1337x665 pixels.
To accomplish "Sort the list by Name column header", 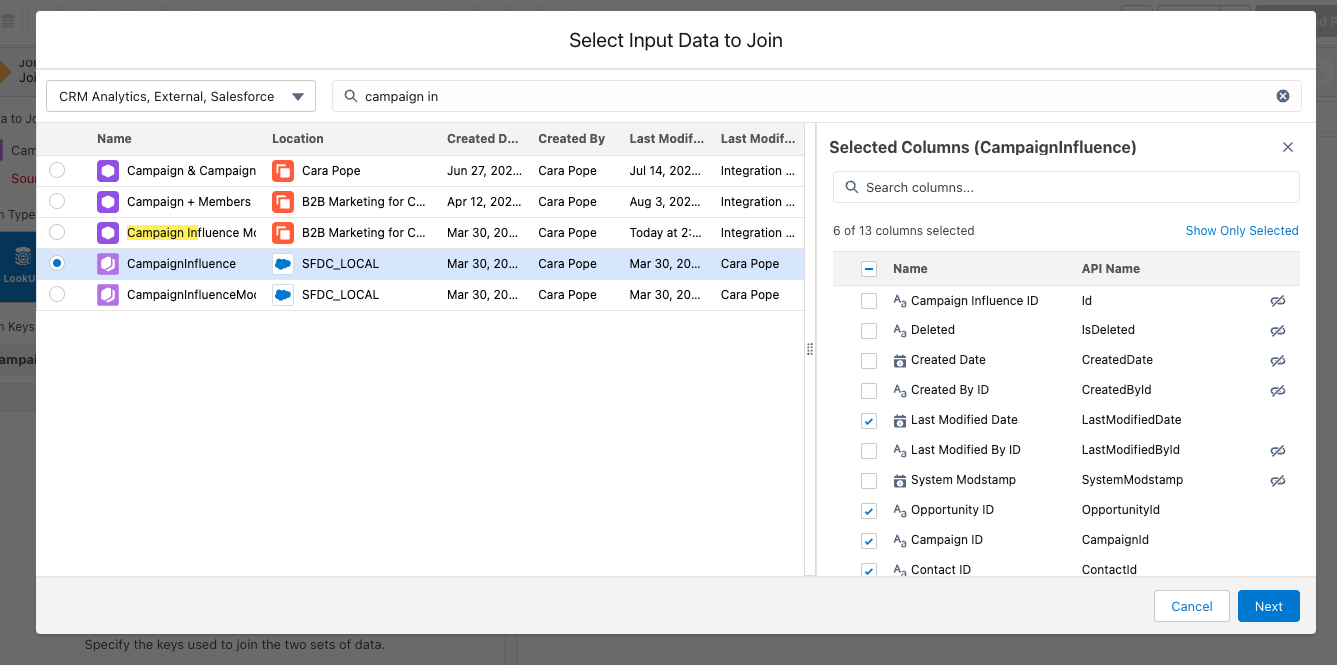I will [x=114, y=139].
